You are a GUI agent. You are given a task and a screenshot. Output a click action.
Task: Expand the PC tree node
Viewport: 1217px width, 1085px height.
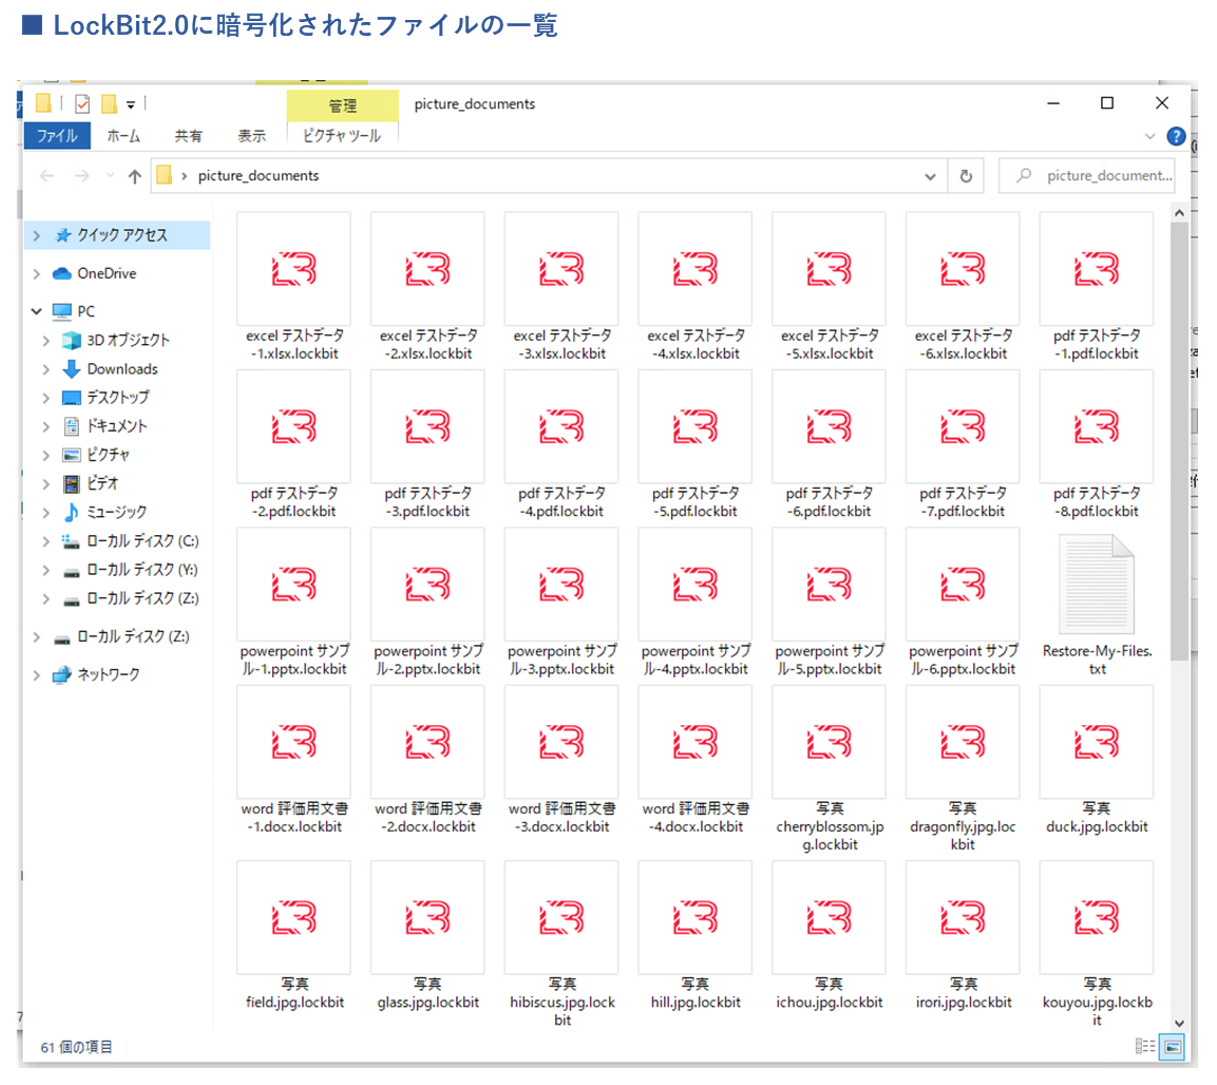(x=37, y=311)
